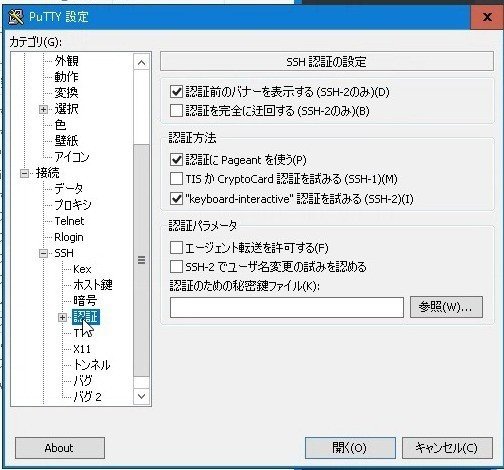Select 接続 category item
Screen dimensions: 504x470
coord(48,173)
